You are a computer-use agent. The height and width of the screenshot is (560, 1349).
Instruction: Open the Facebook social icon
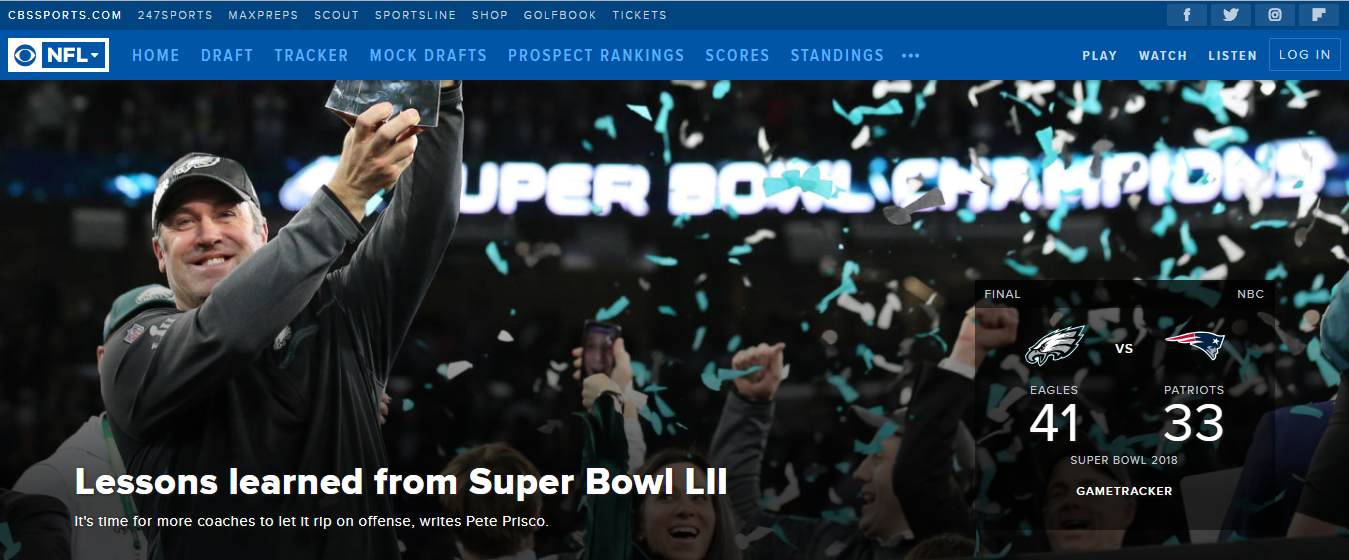click(x=1187, y=15)
